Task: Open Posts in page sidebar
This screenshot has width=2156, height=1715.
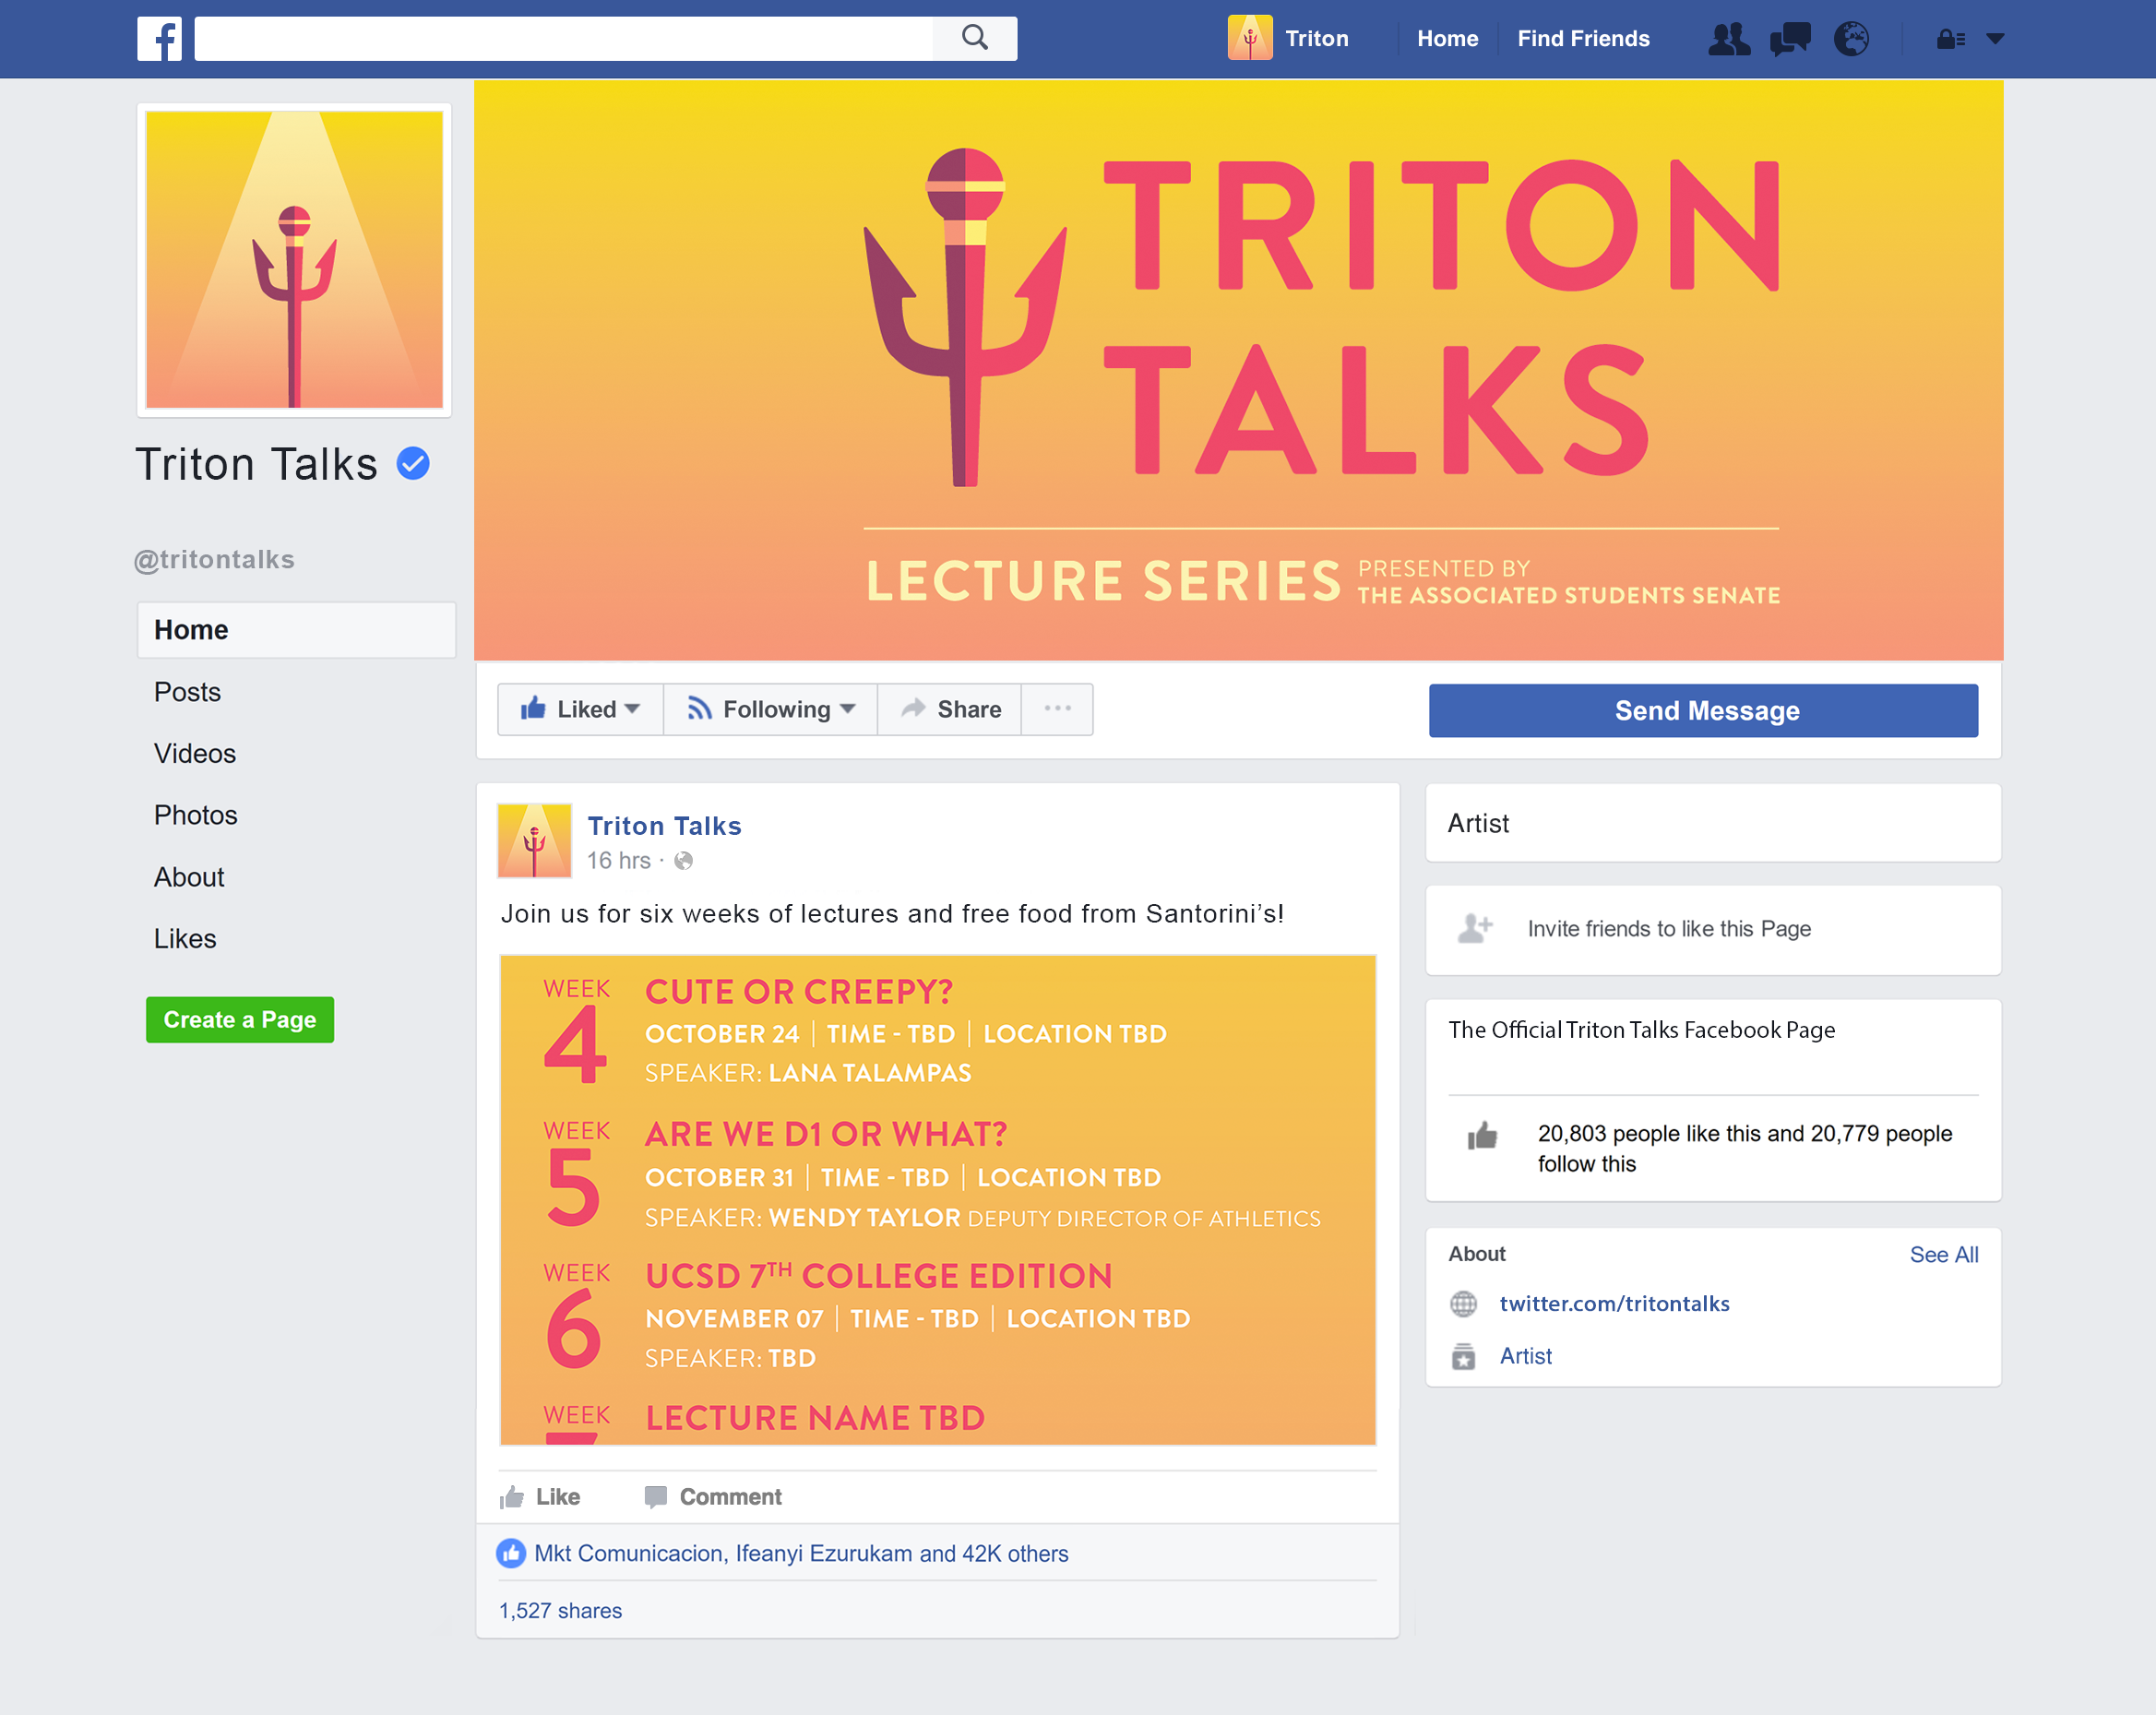Action: click(187, 691)
